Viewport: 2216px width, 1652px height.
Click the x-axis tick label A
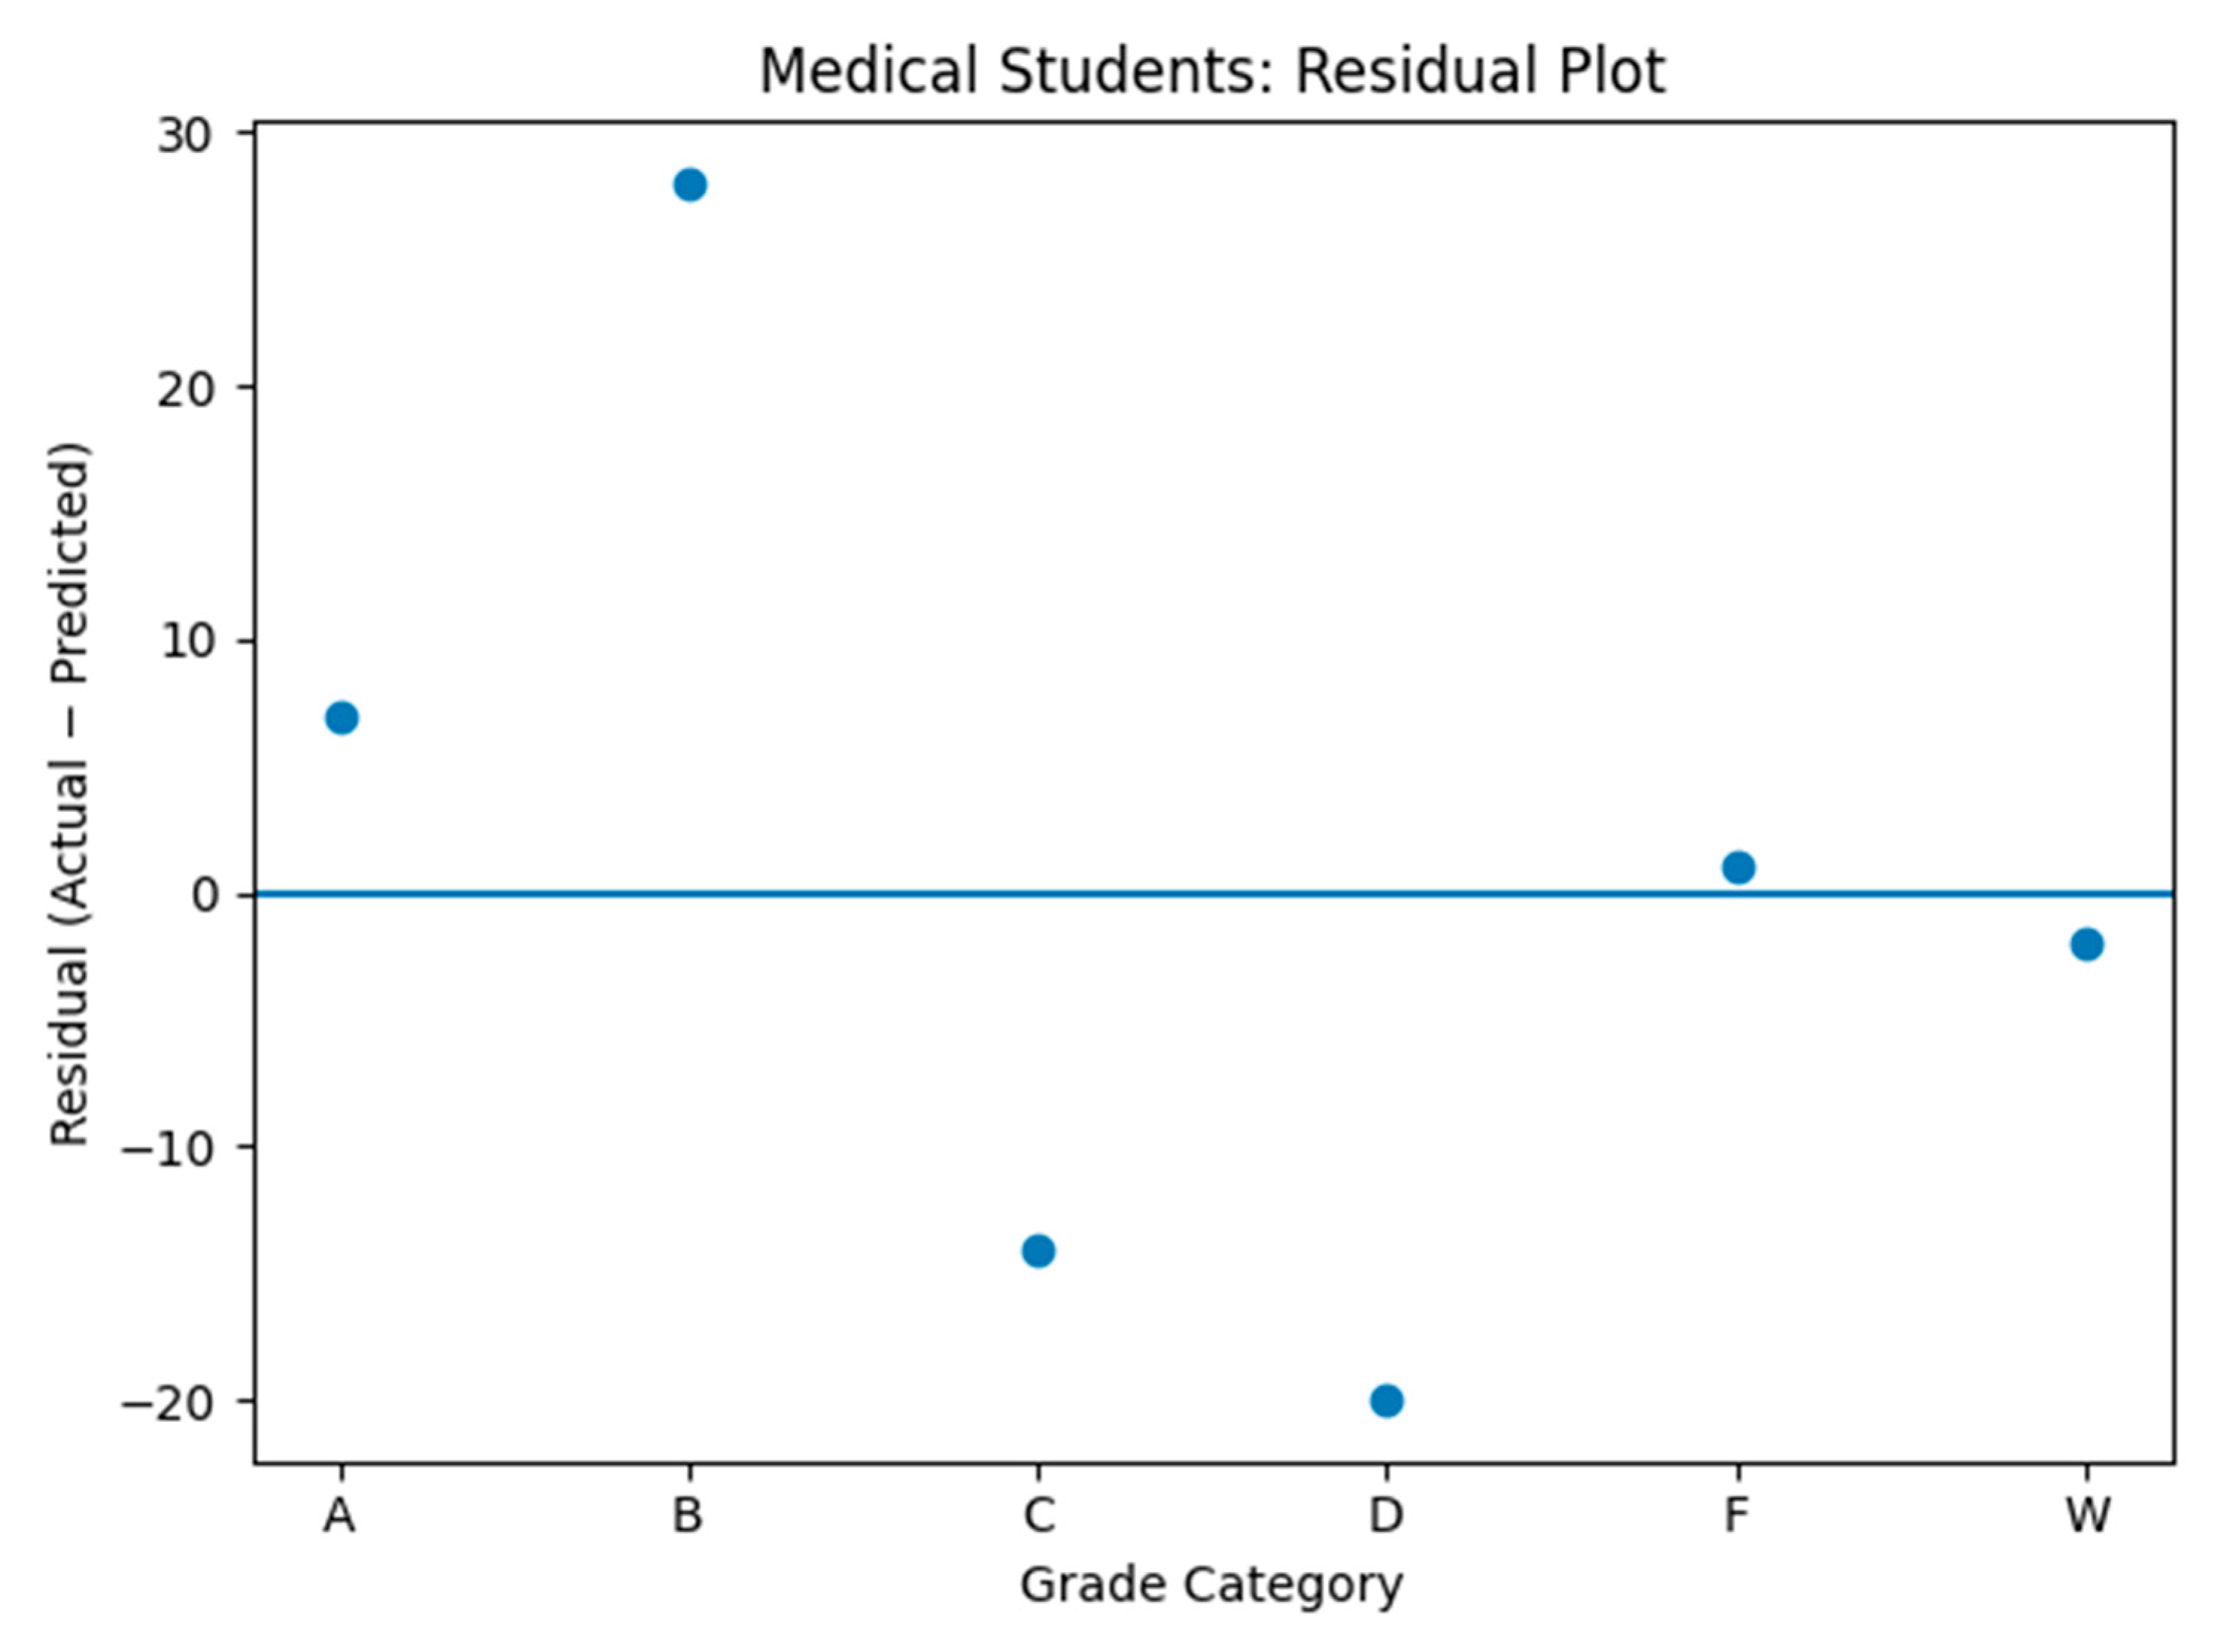click(340, 1516)
